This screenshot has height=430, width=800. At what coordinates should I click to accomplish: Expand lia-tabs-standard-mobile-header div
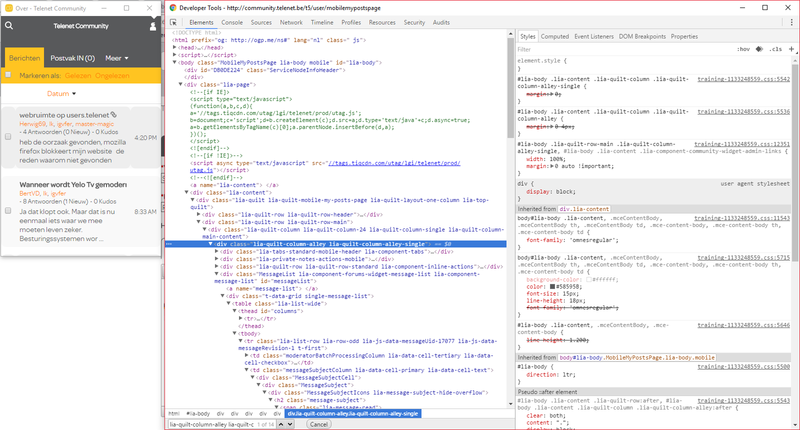click(x=216, y=251)
